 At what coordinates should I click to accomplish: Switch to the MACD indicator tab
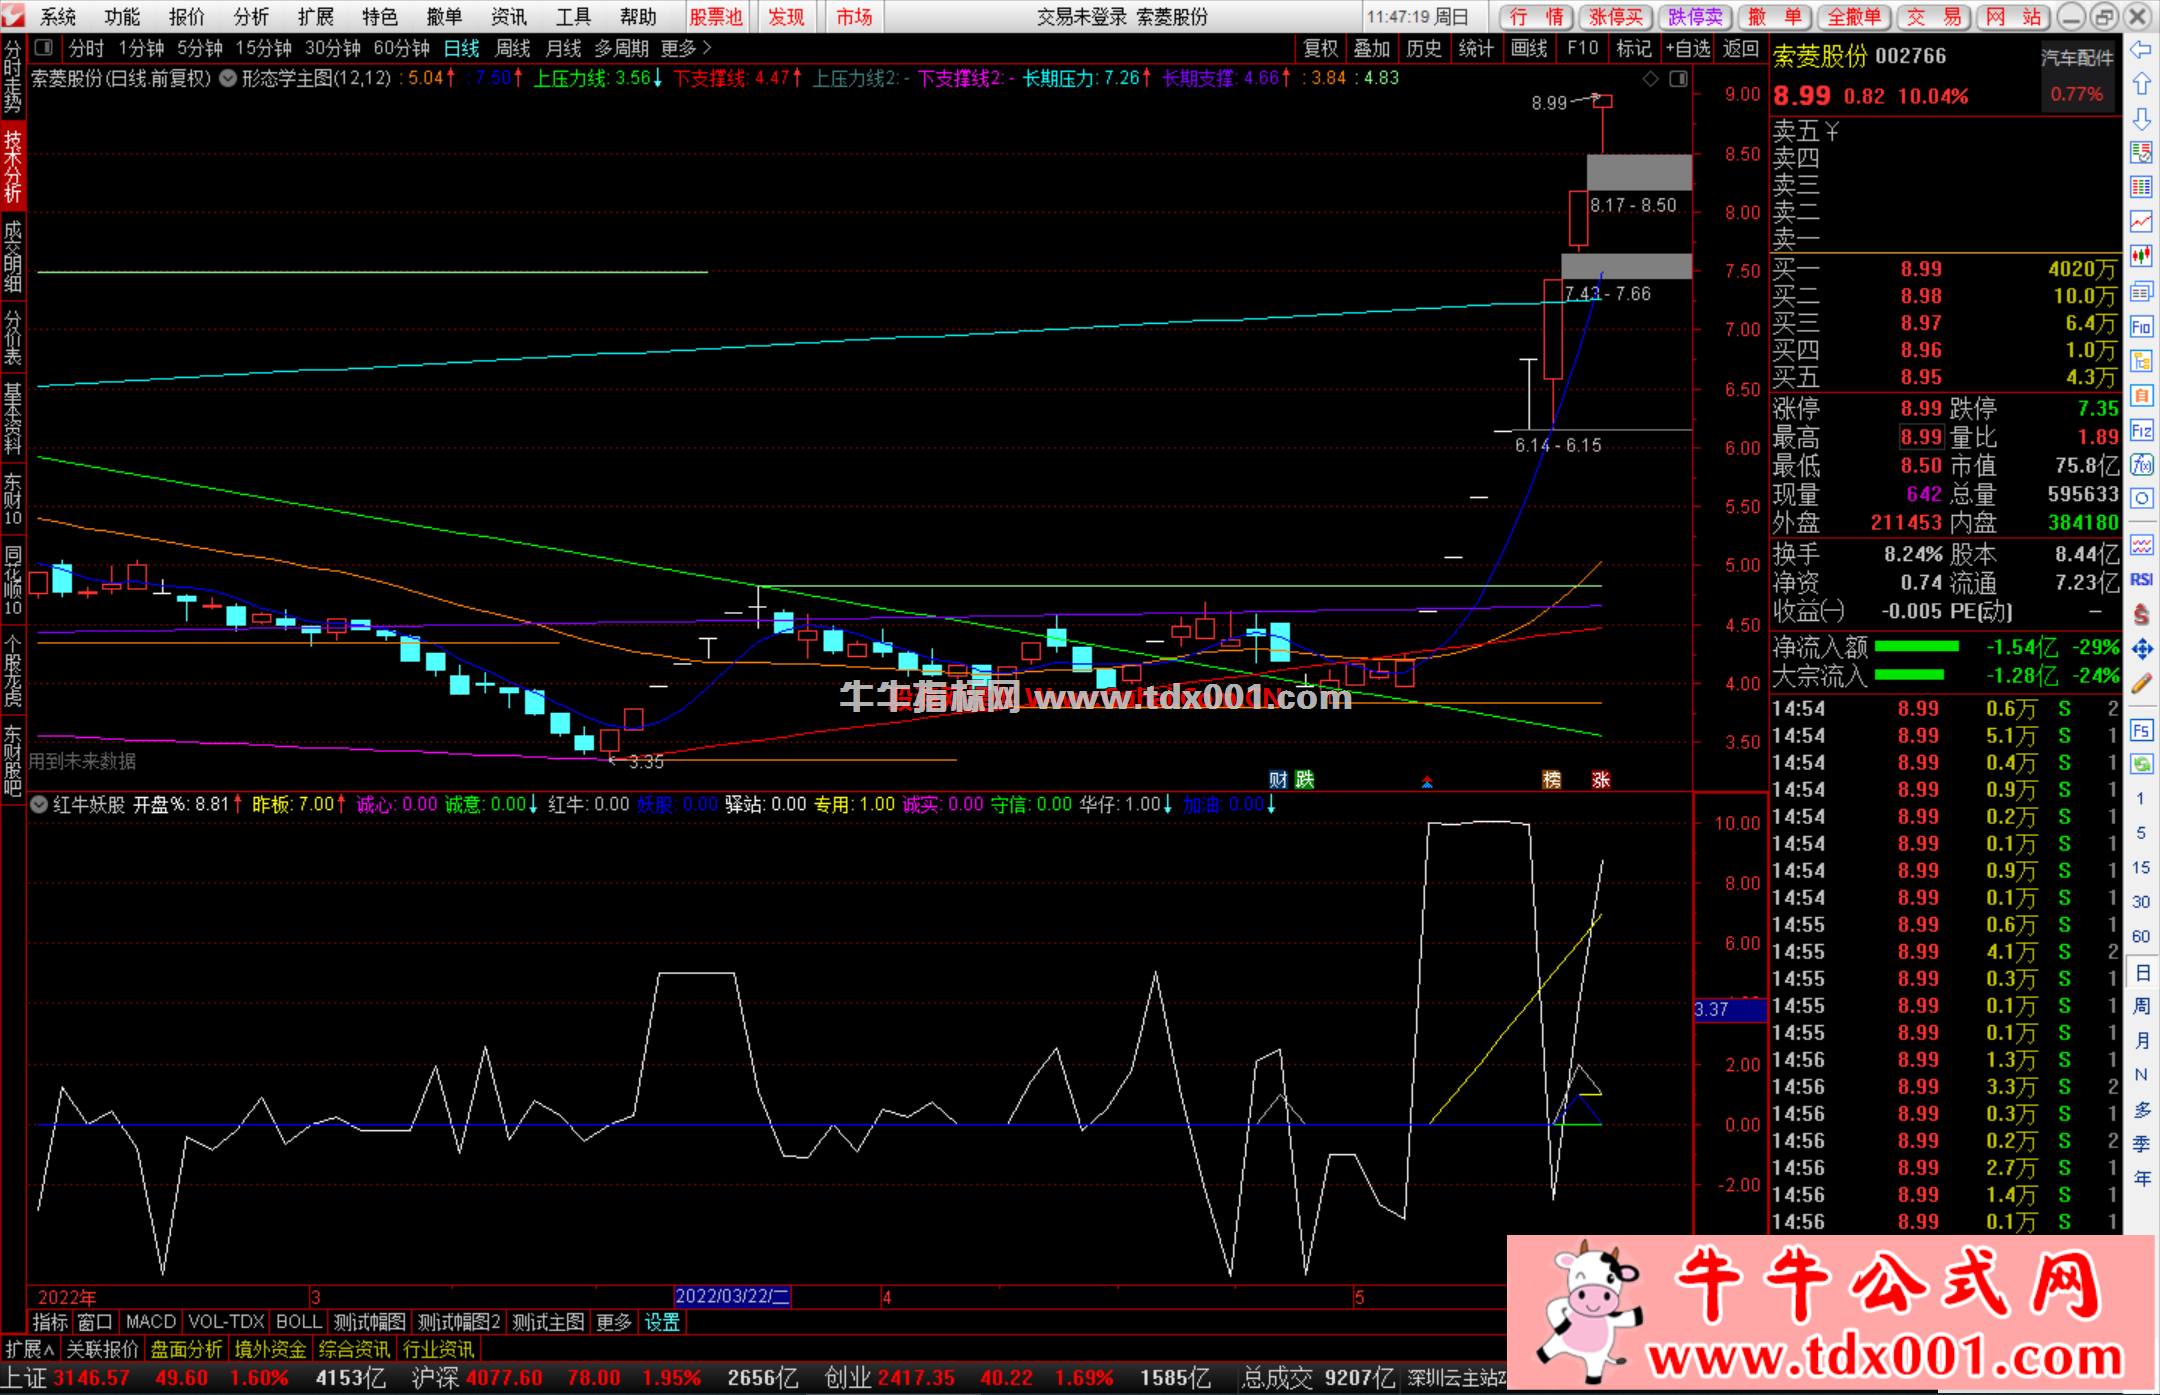click(x=150, y=1322)
